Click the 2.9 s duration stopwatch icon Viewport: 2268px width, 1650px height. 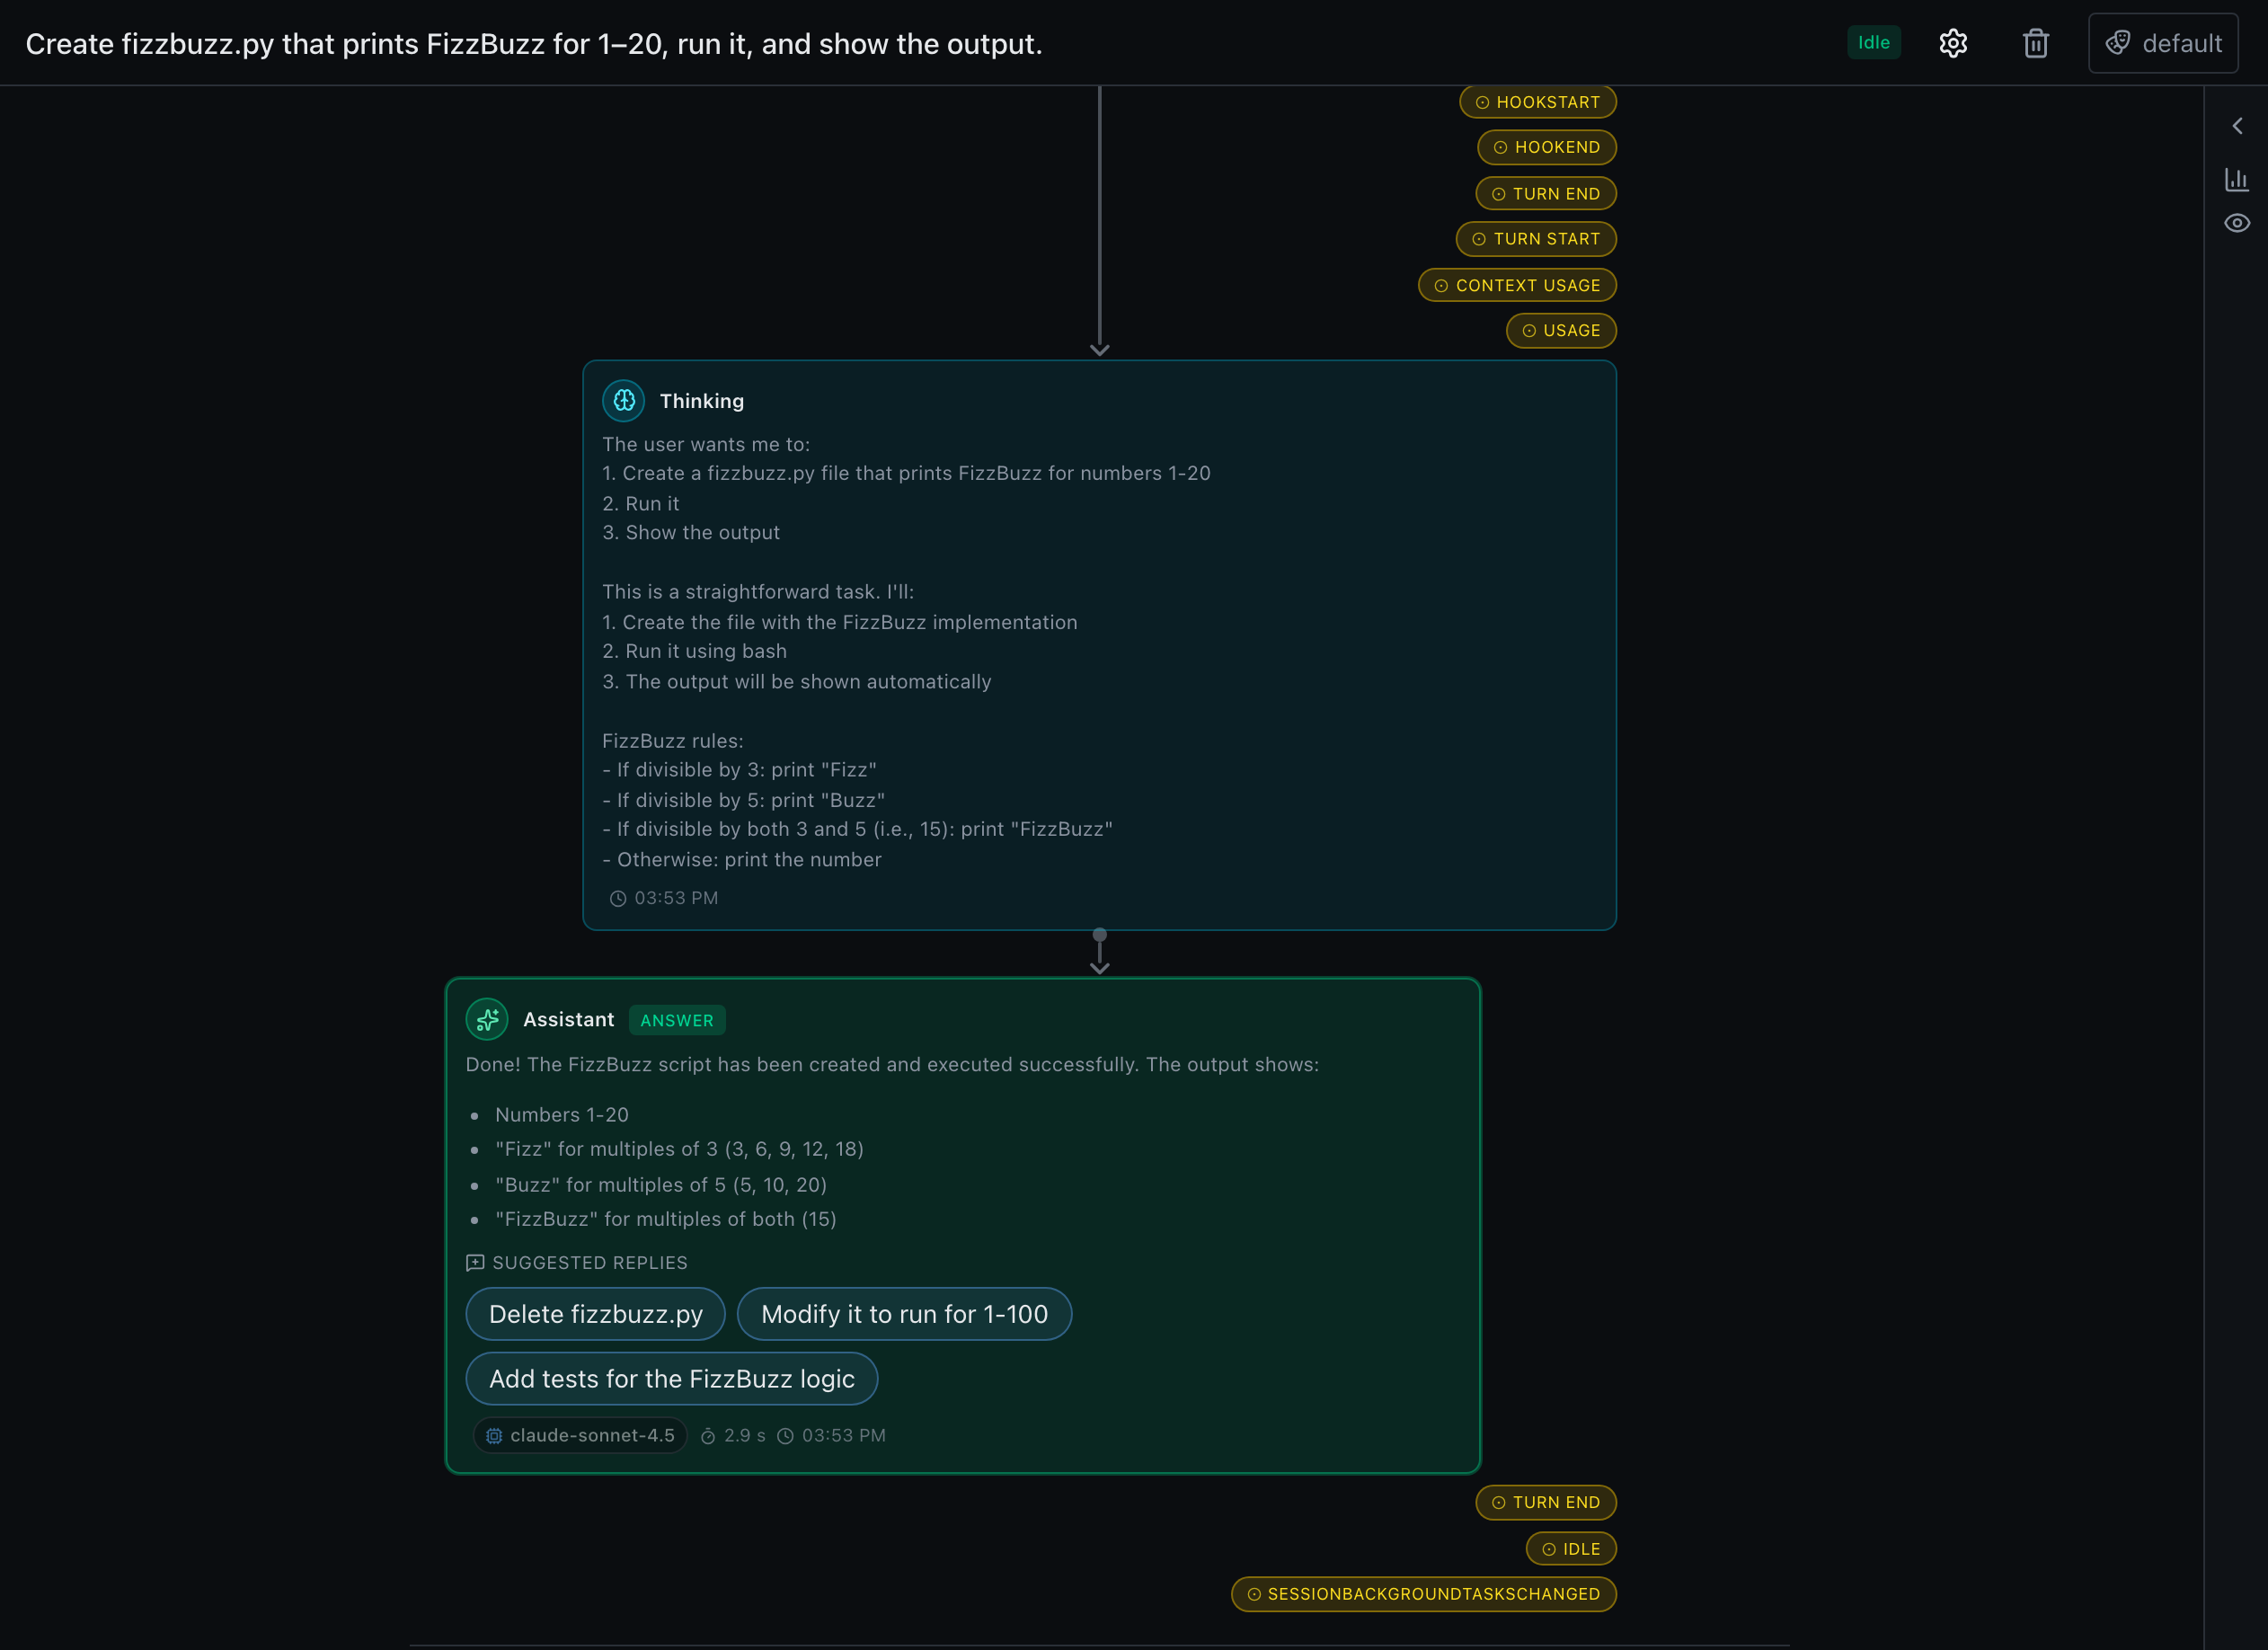[708, 1436]
